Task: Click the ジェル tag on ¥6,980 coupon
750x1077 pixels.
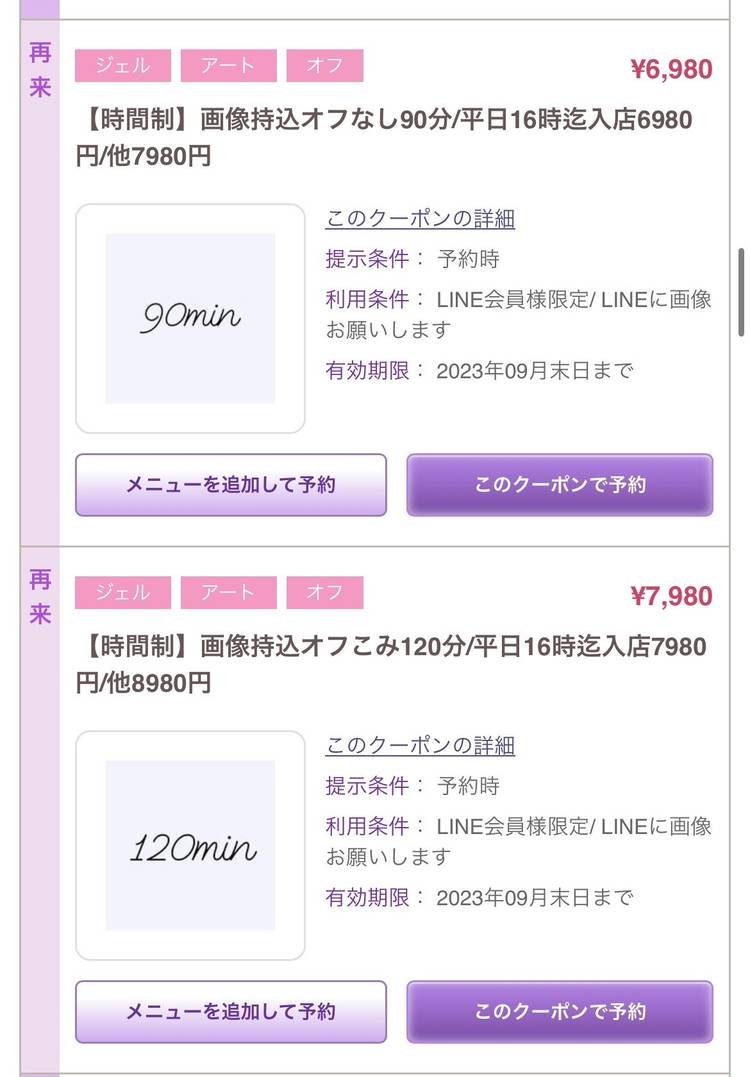Action: pos(123,66)
